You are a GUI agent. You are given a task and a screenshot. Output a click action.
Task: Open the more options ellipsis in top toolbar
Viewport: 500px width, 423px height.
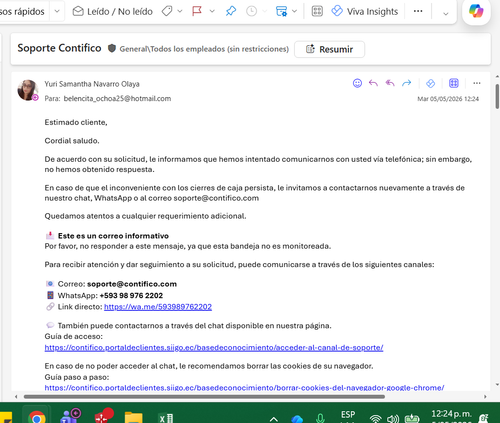[x=418, y=11]
